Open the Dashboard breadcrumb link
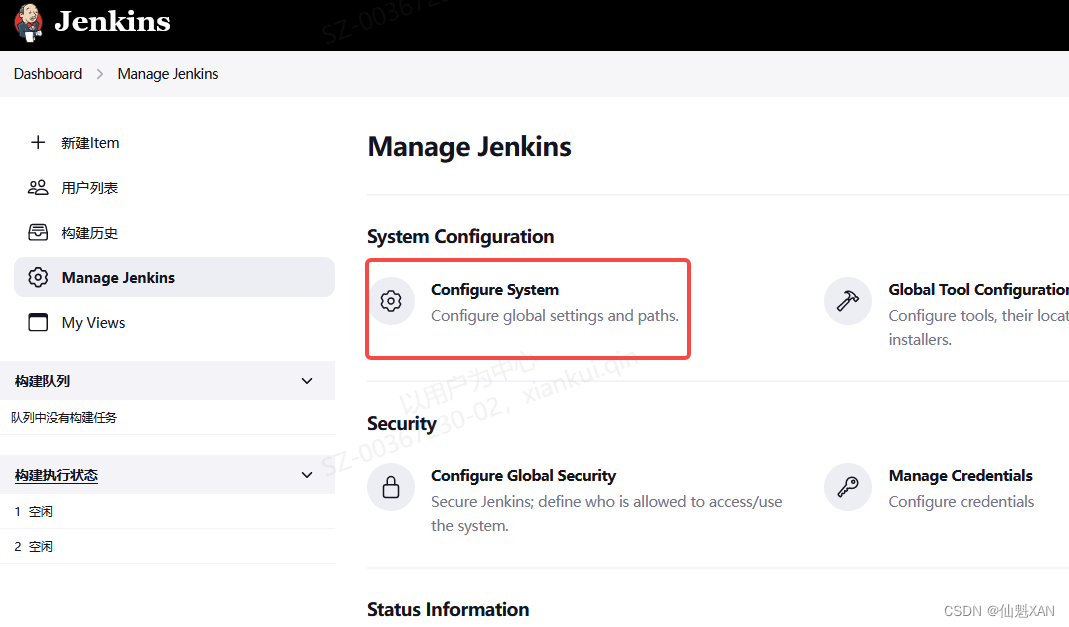Viewport: 1069px width, 627px height. (x=47, y=73)
